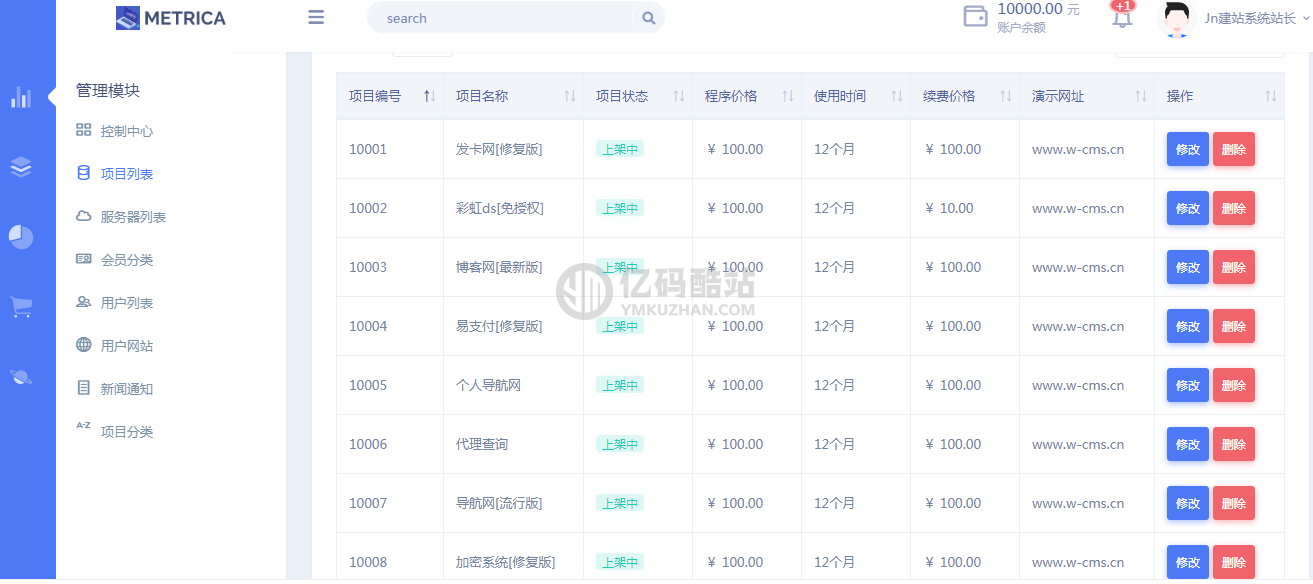The height and width of the screenshot is (584, 1313).
Task: Click the search magnifier icon
Action: (x=648, y=18)
